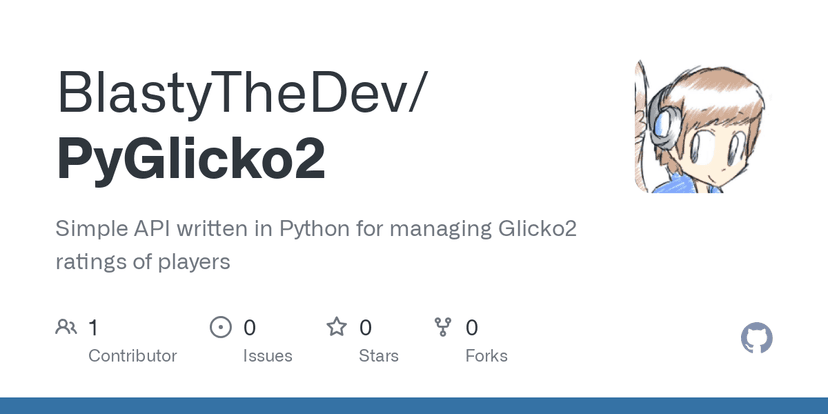The height and width of the screenshot is (414, 828).
Task: Click 'ratings of players' description line
Action: (144, 262)
